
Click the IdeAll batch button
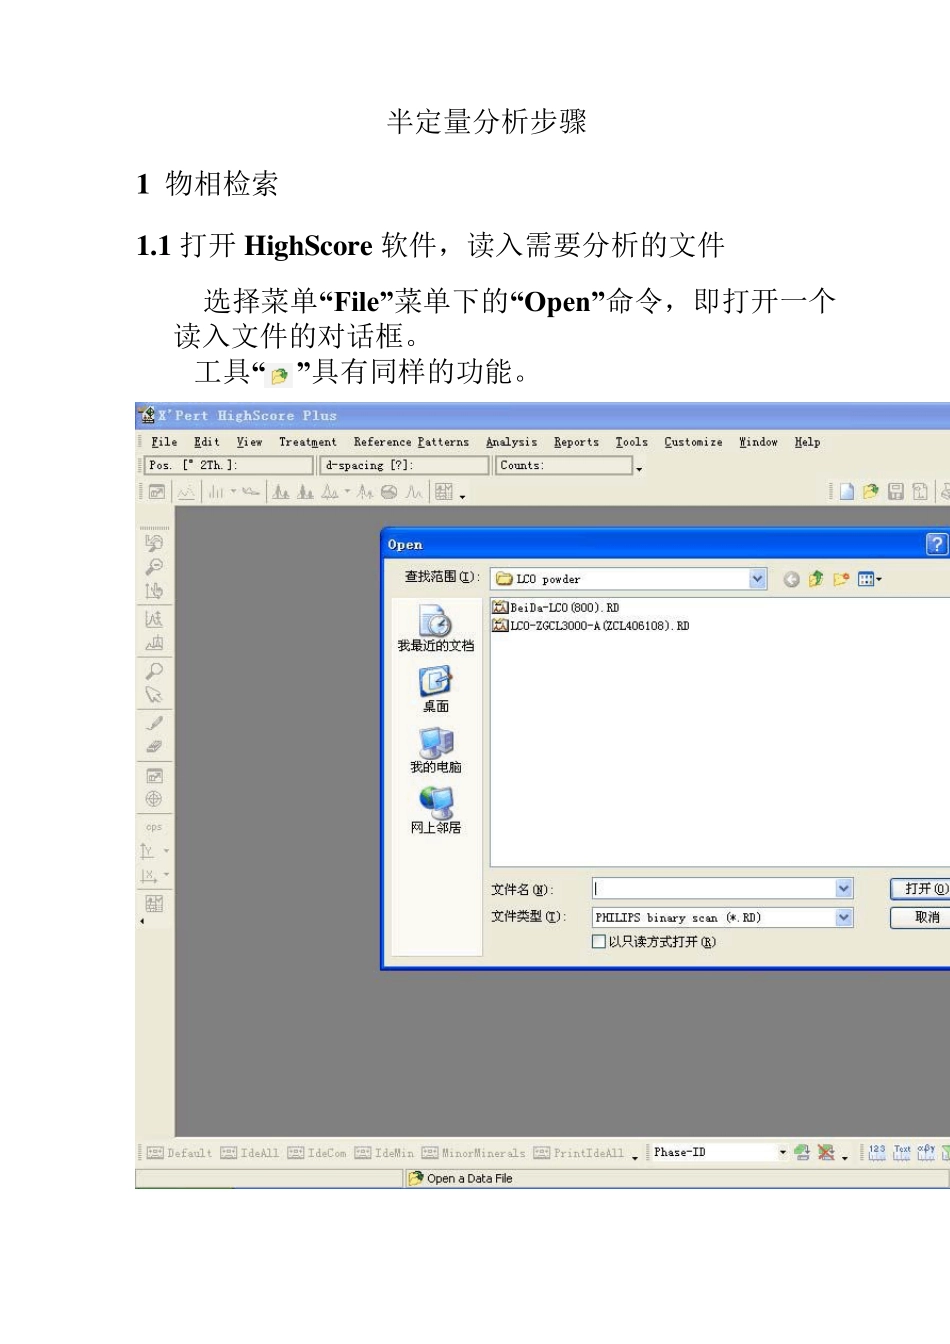(249, 1153)
